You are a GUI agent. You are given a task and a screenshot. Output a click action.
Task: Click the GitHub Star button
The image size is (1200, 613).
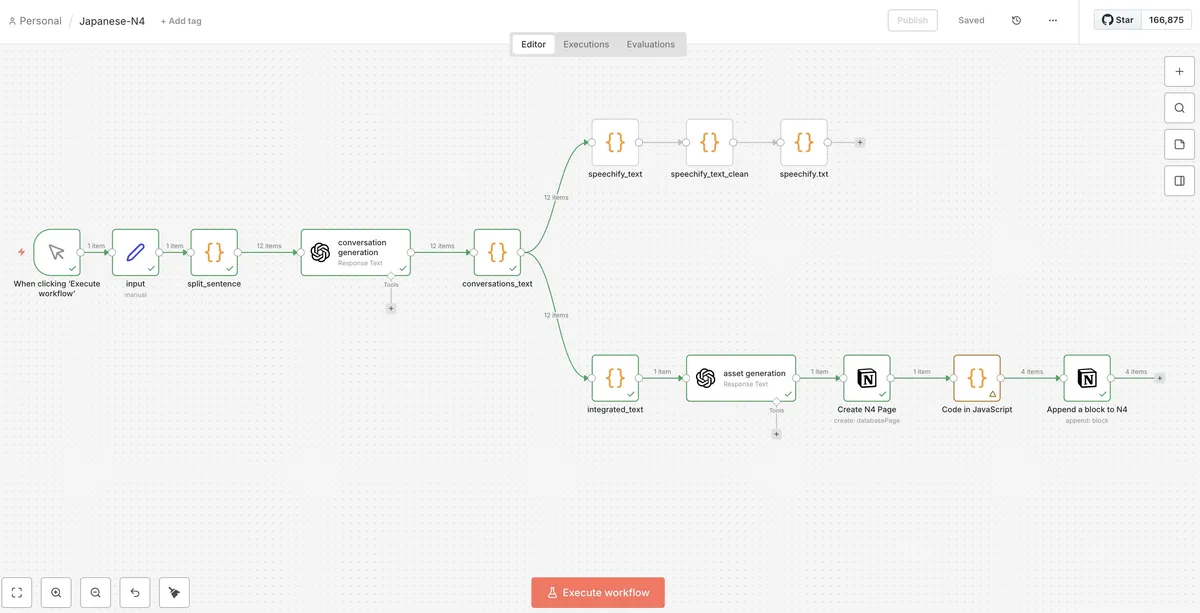click(1116, 20)
